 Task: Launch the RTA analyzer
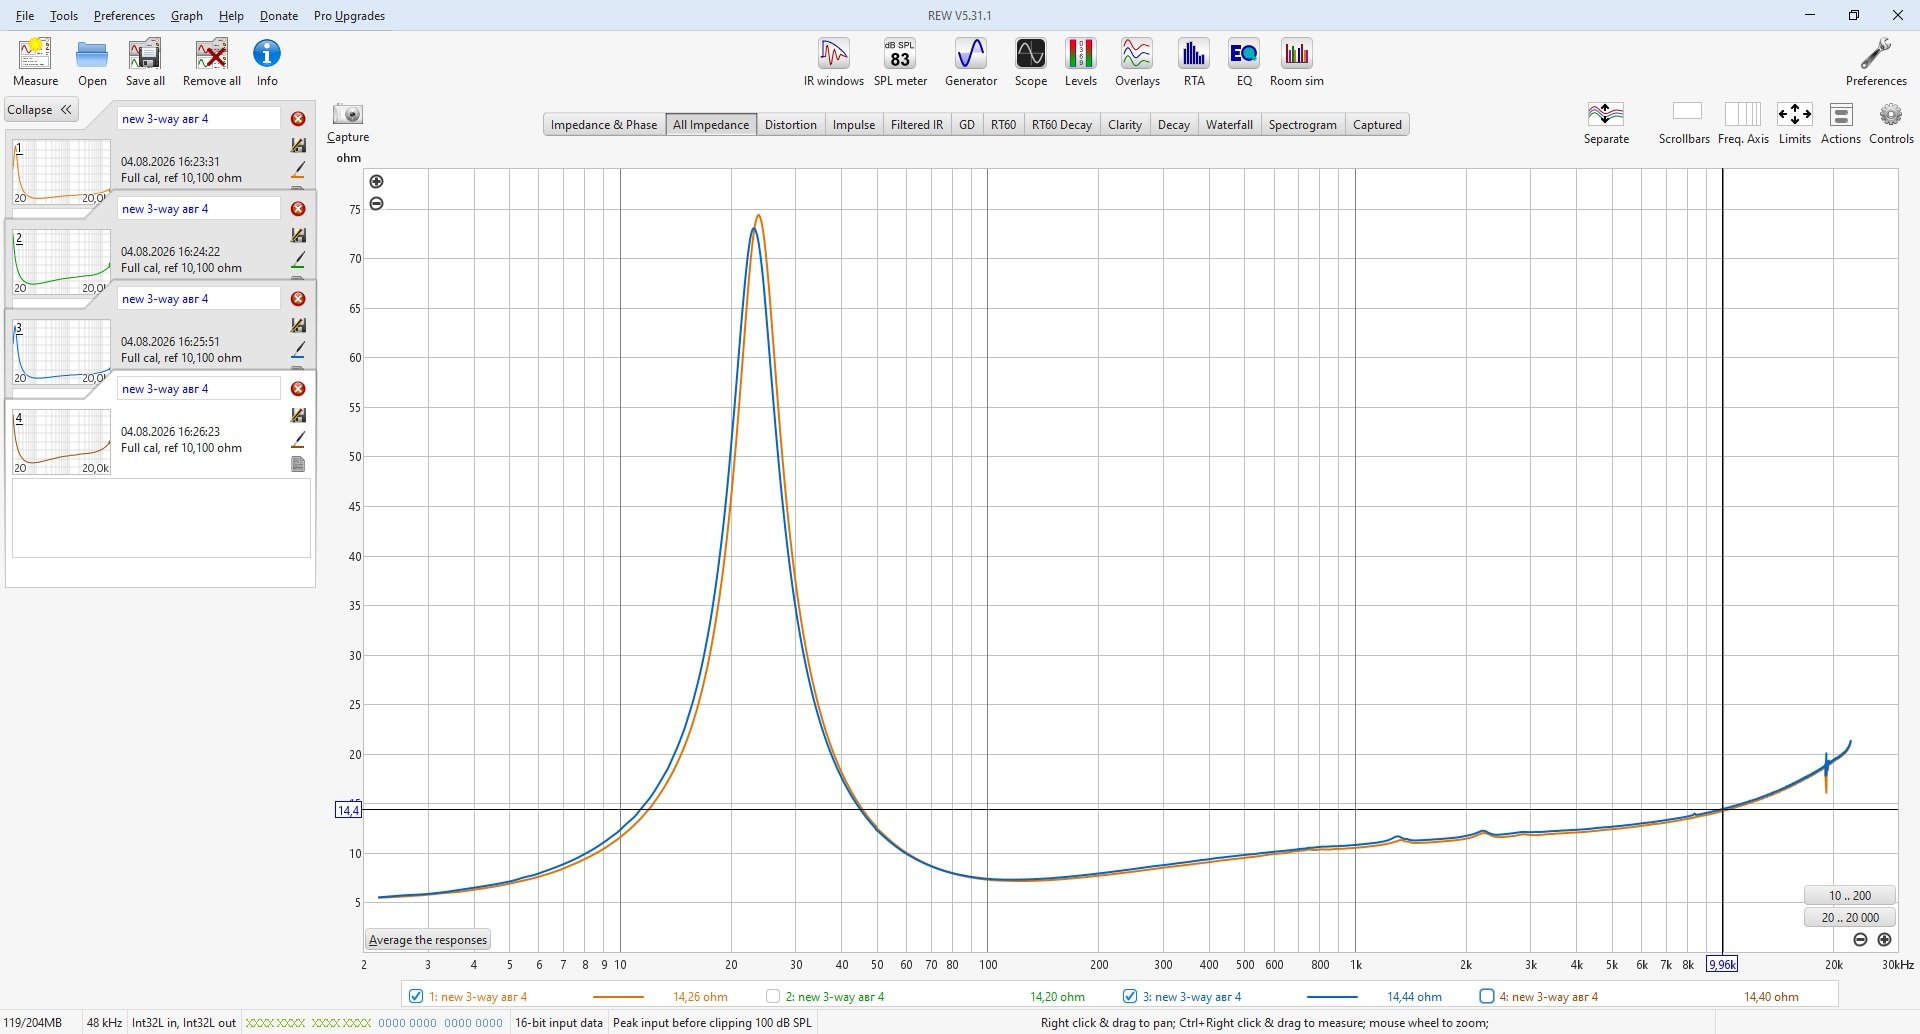point(1194,62)
